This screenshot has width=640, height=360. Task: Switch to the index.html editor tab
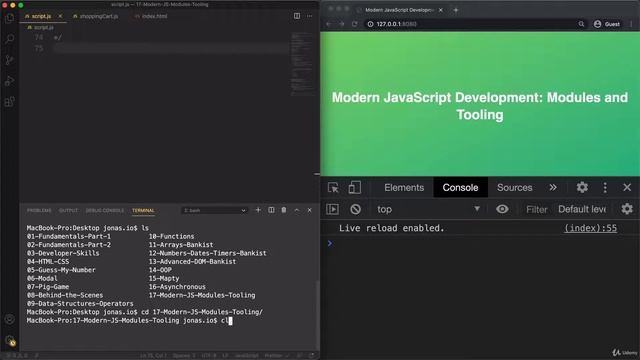[154, 16]
